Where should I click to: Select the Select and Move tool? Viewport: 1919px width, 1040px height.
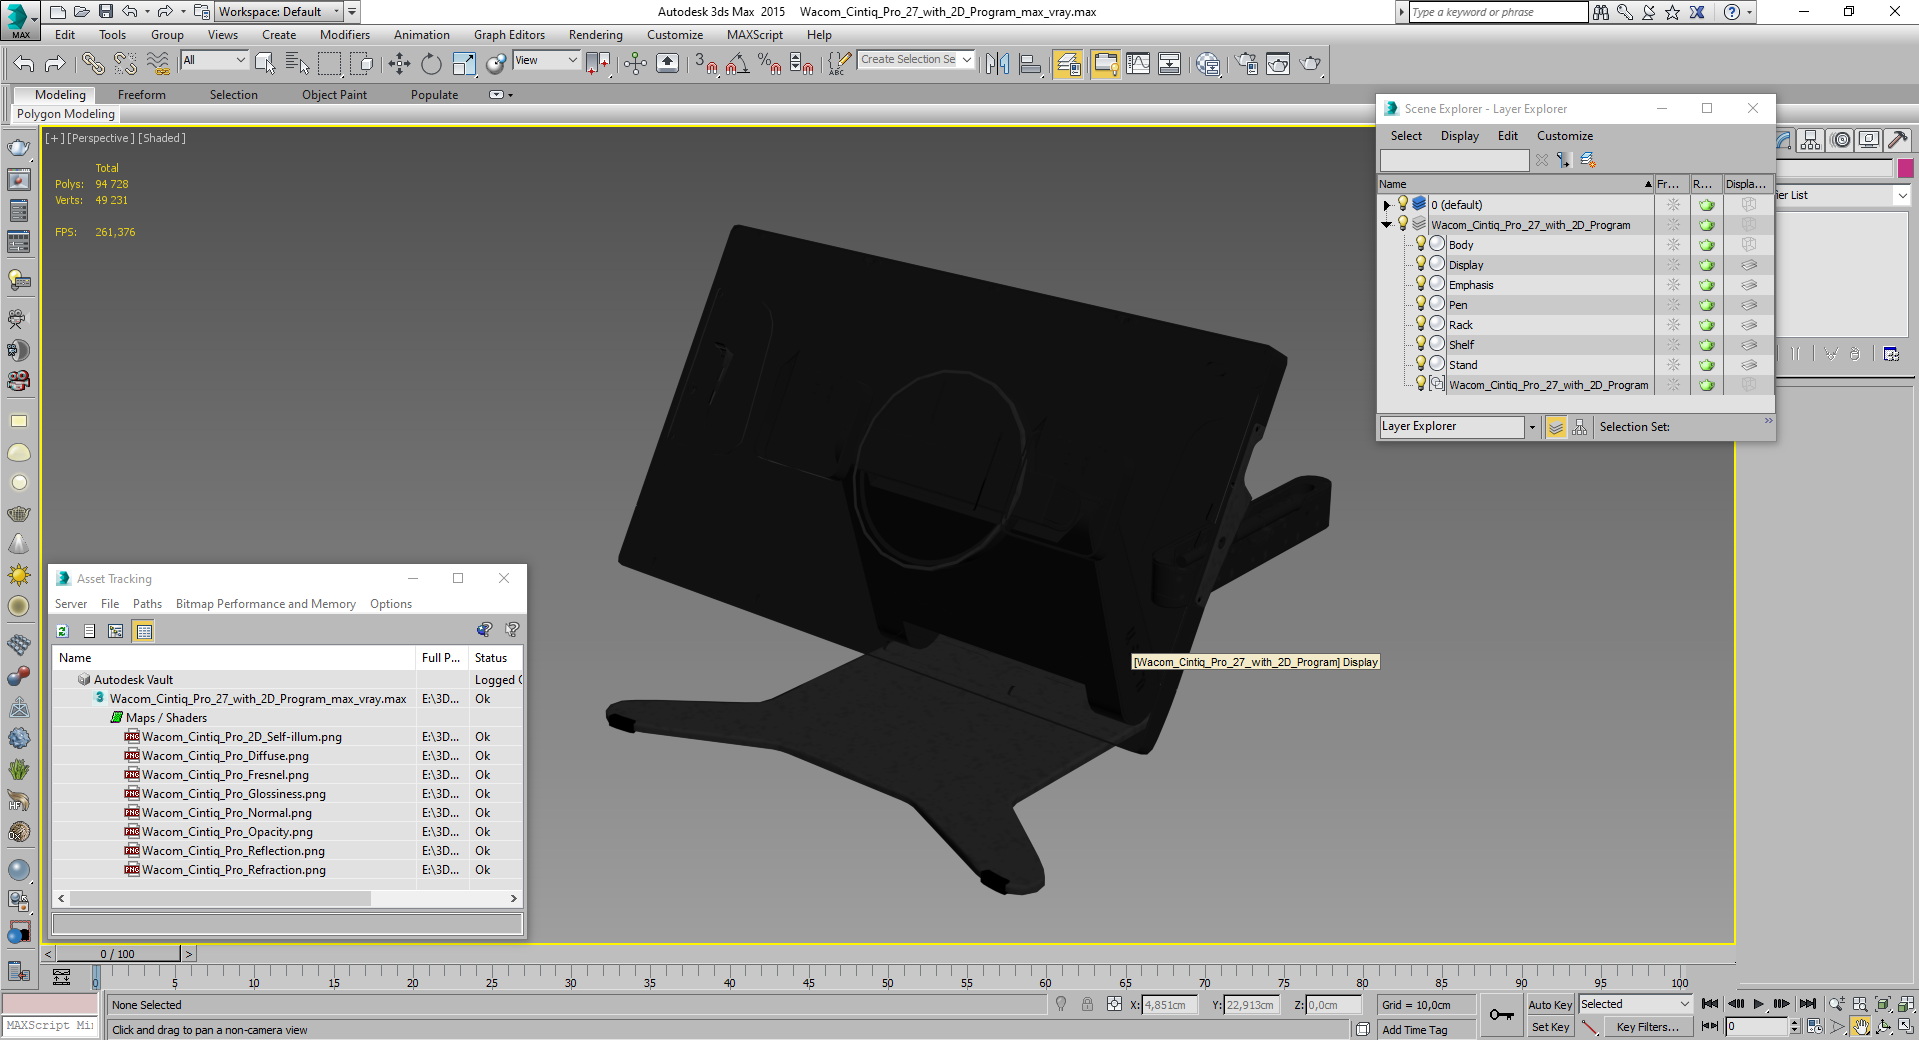click(399, 64)
